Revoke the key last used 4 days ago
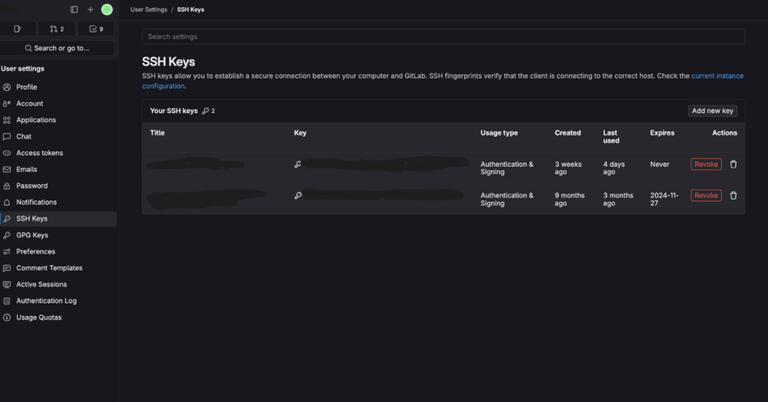Screen dimensions: 768x402 click(x=705, y=164)
